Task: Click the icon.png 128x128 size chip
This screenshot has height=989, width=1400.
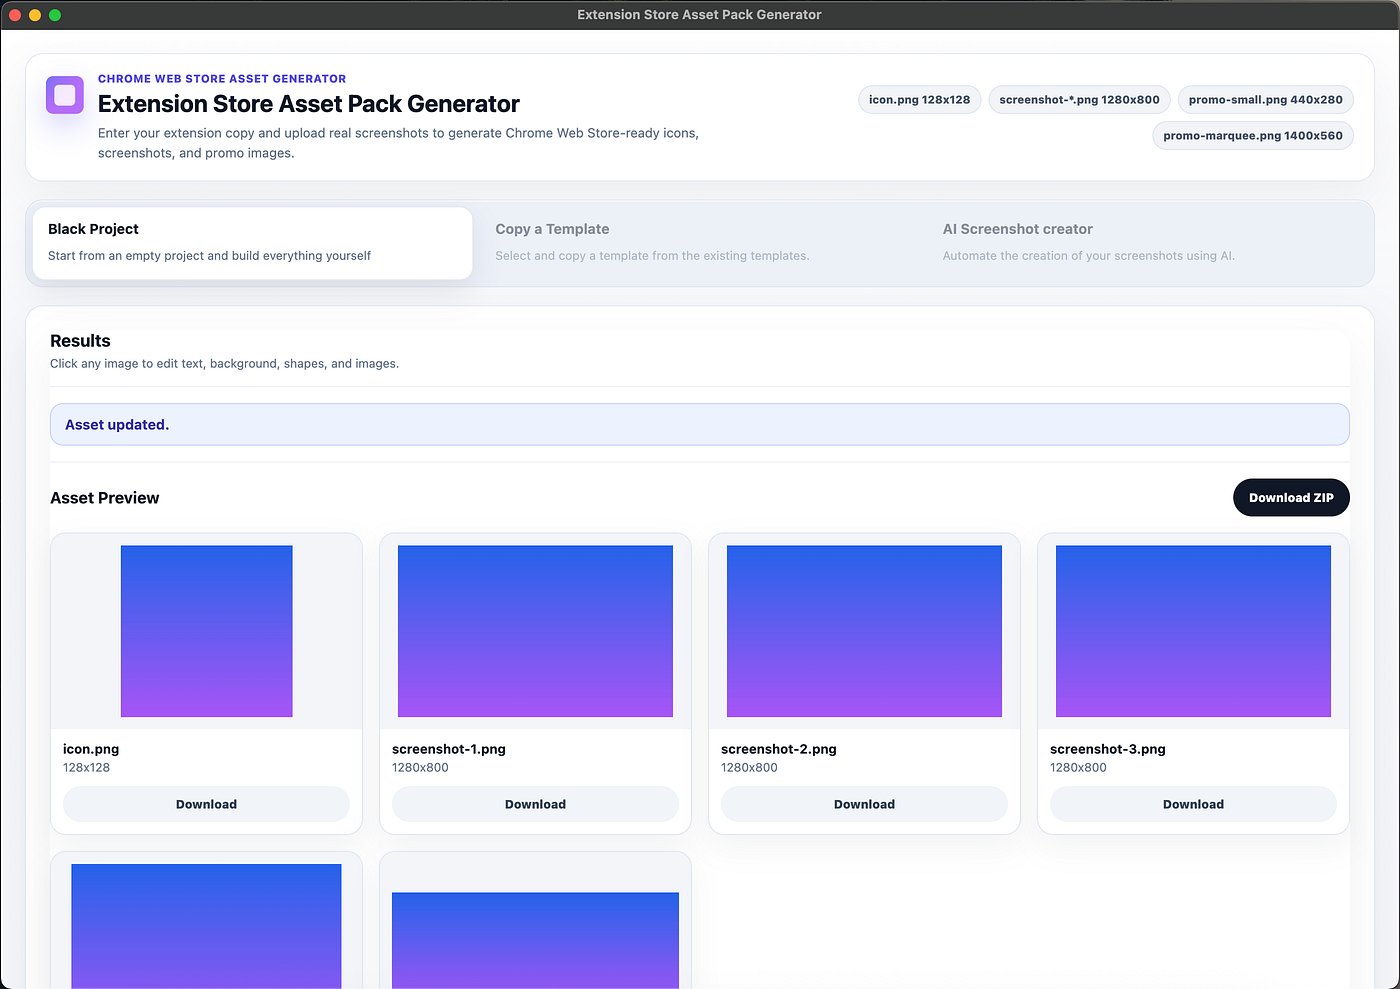Action: pyautogui.click(x=919, y=100)
